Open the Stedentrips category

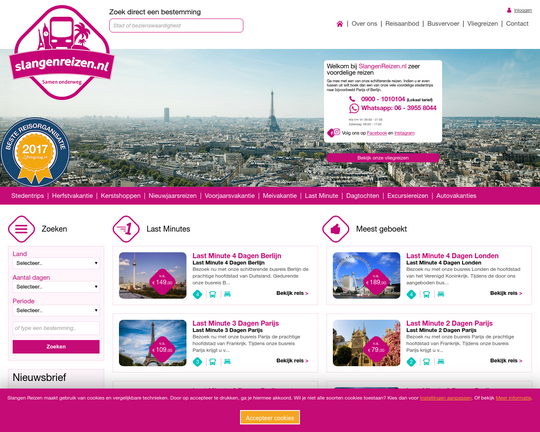(x=28, y=196)
